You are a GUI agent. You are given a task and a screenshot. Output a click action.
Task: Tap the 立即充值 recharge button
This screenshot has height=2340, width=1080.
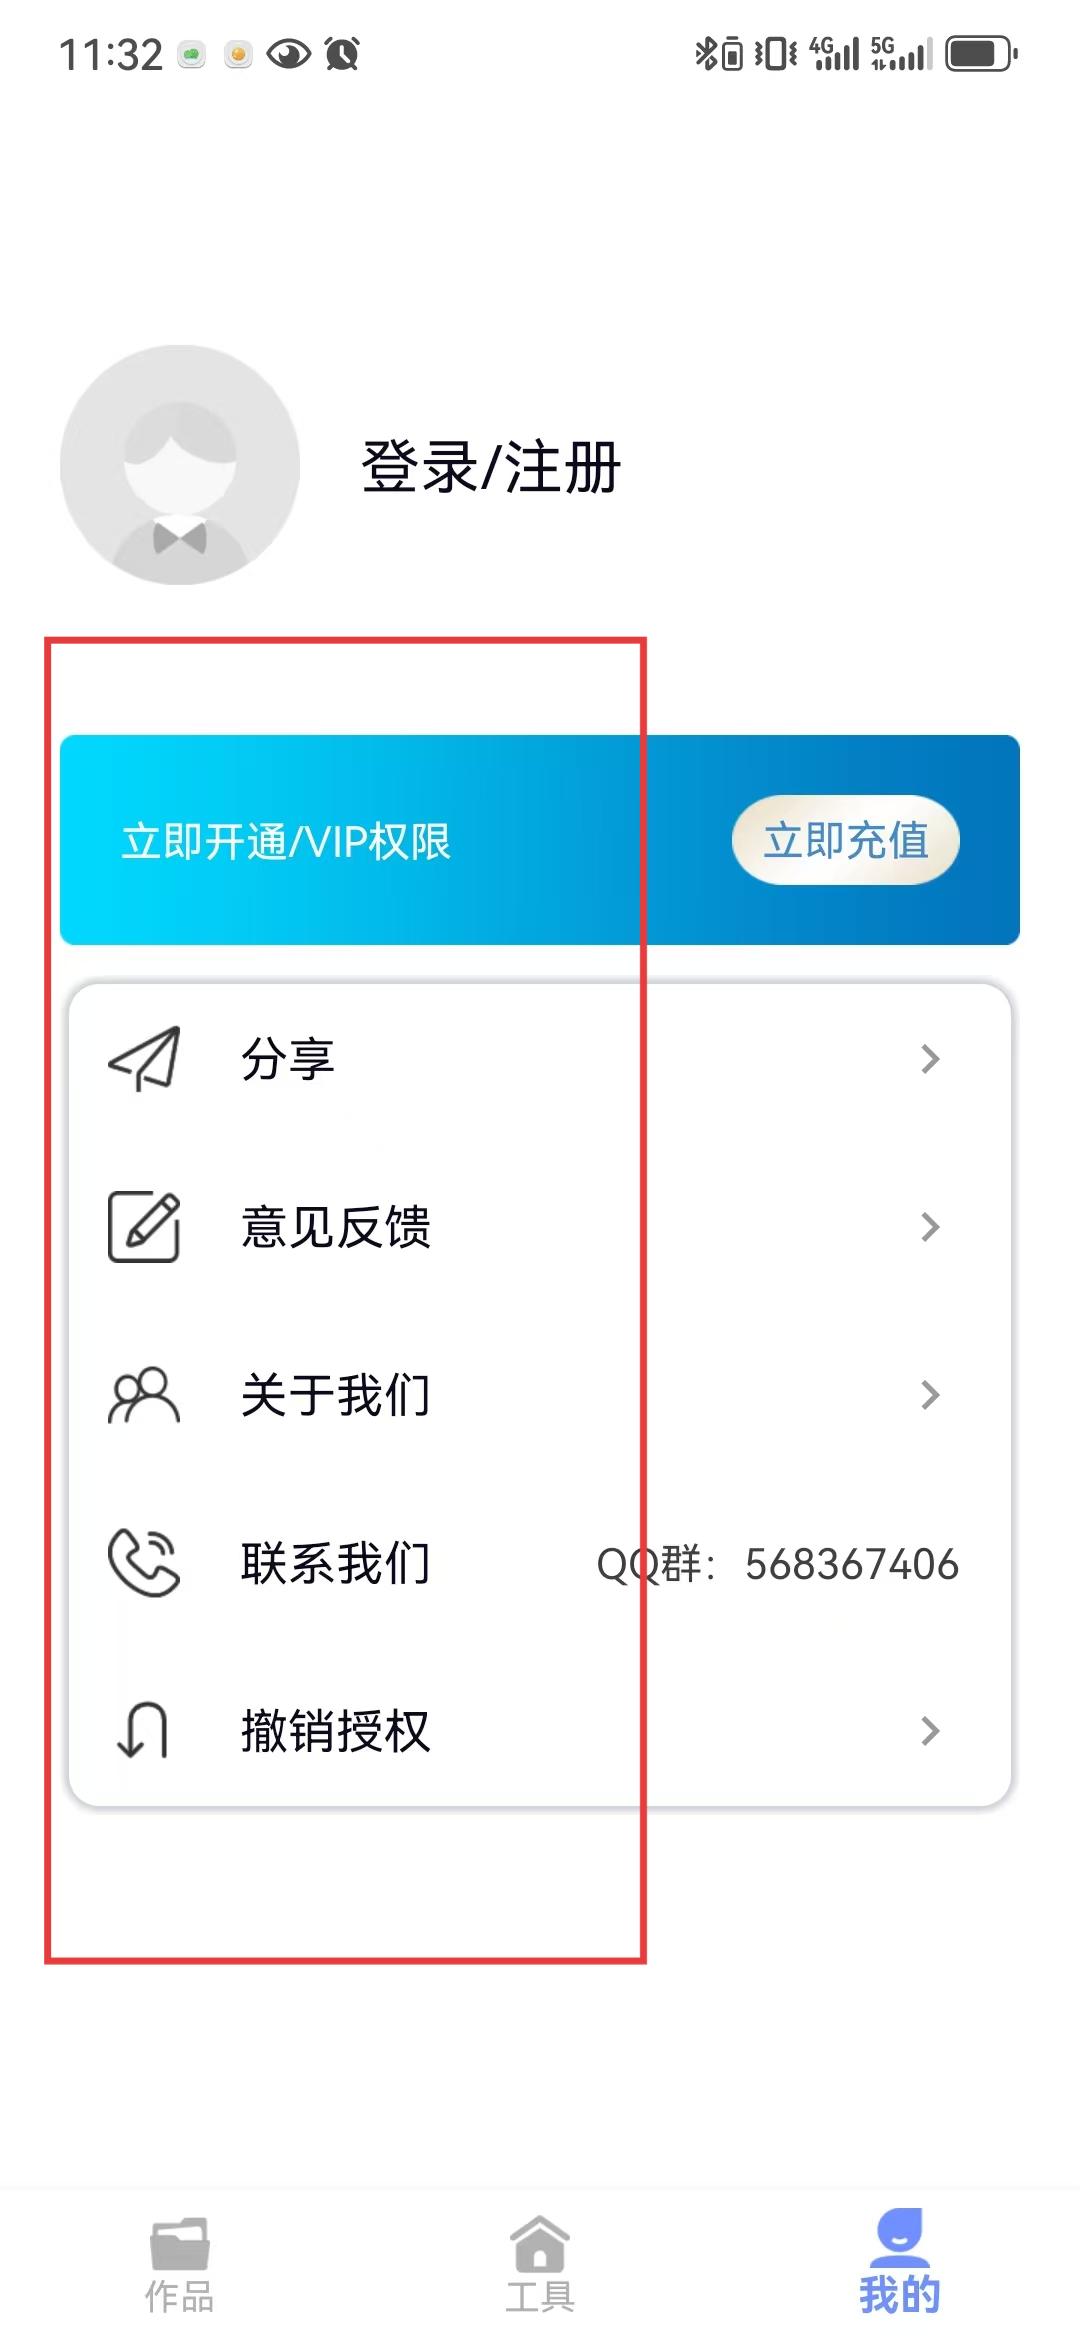click(x=846, y=840)
